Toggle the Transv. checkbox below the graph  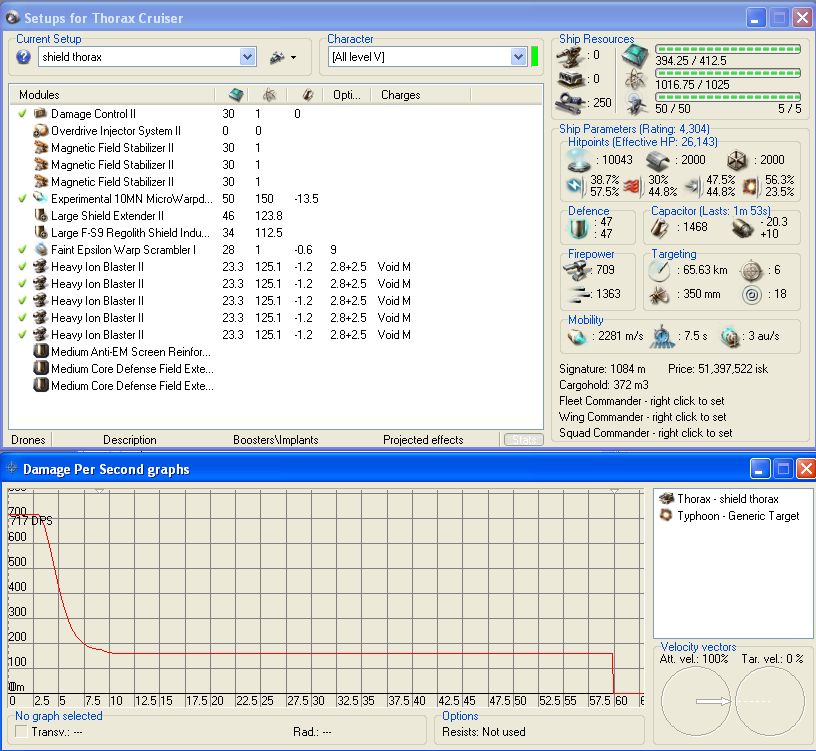[21, 731]
